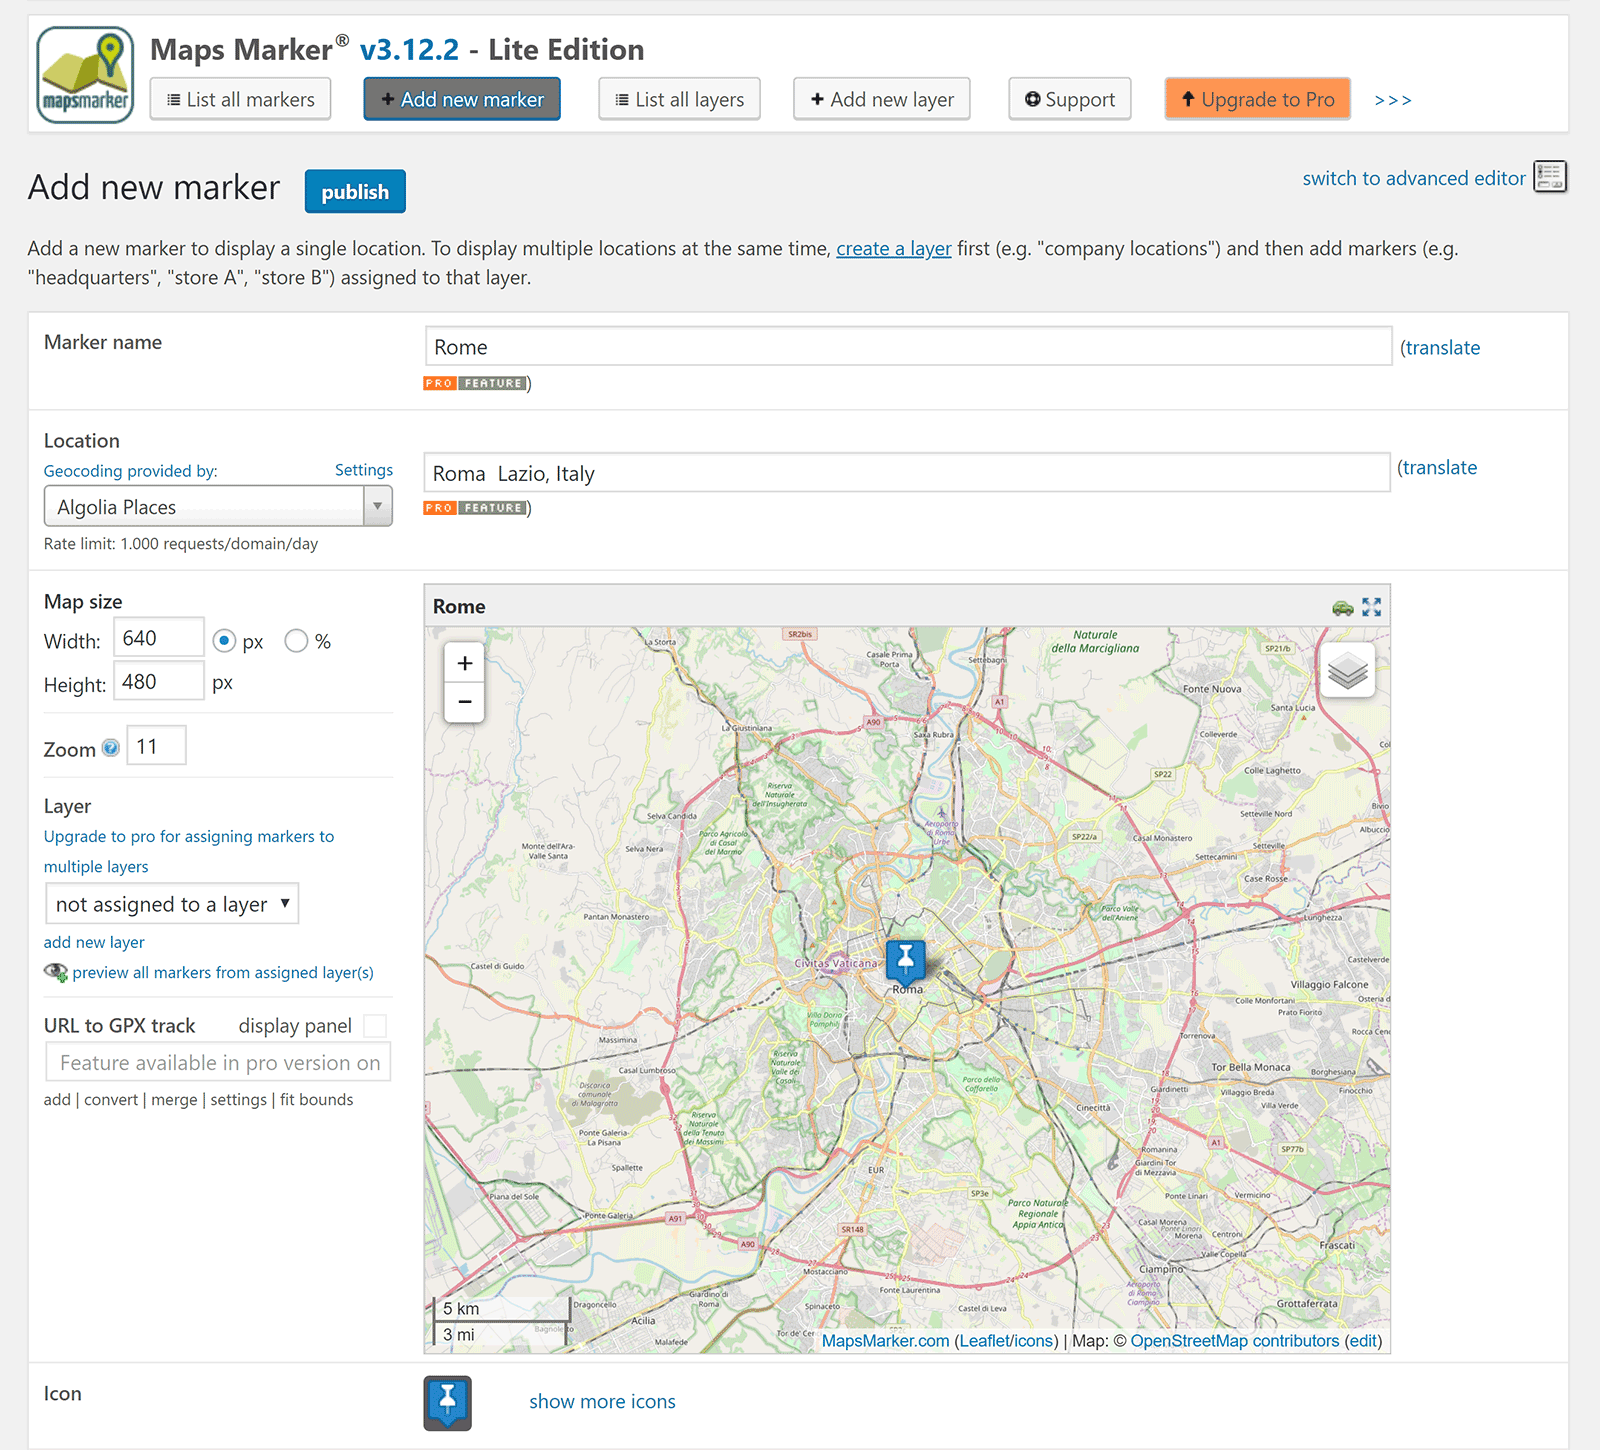The image size is (1600, 1450).
Task: Click map 'edit' attribution link
Action: pyautogui.click(x=1362, y=1341)
